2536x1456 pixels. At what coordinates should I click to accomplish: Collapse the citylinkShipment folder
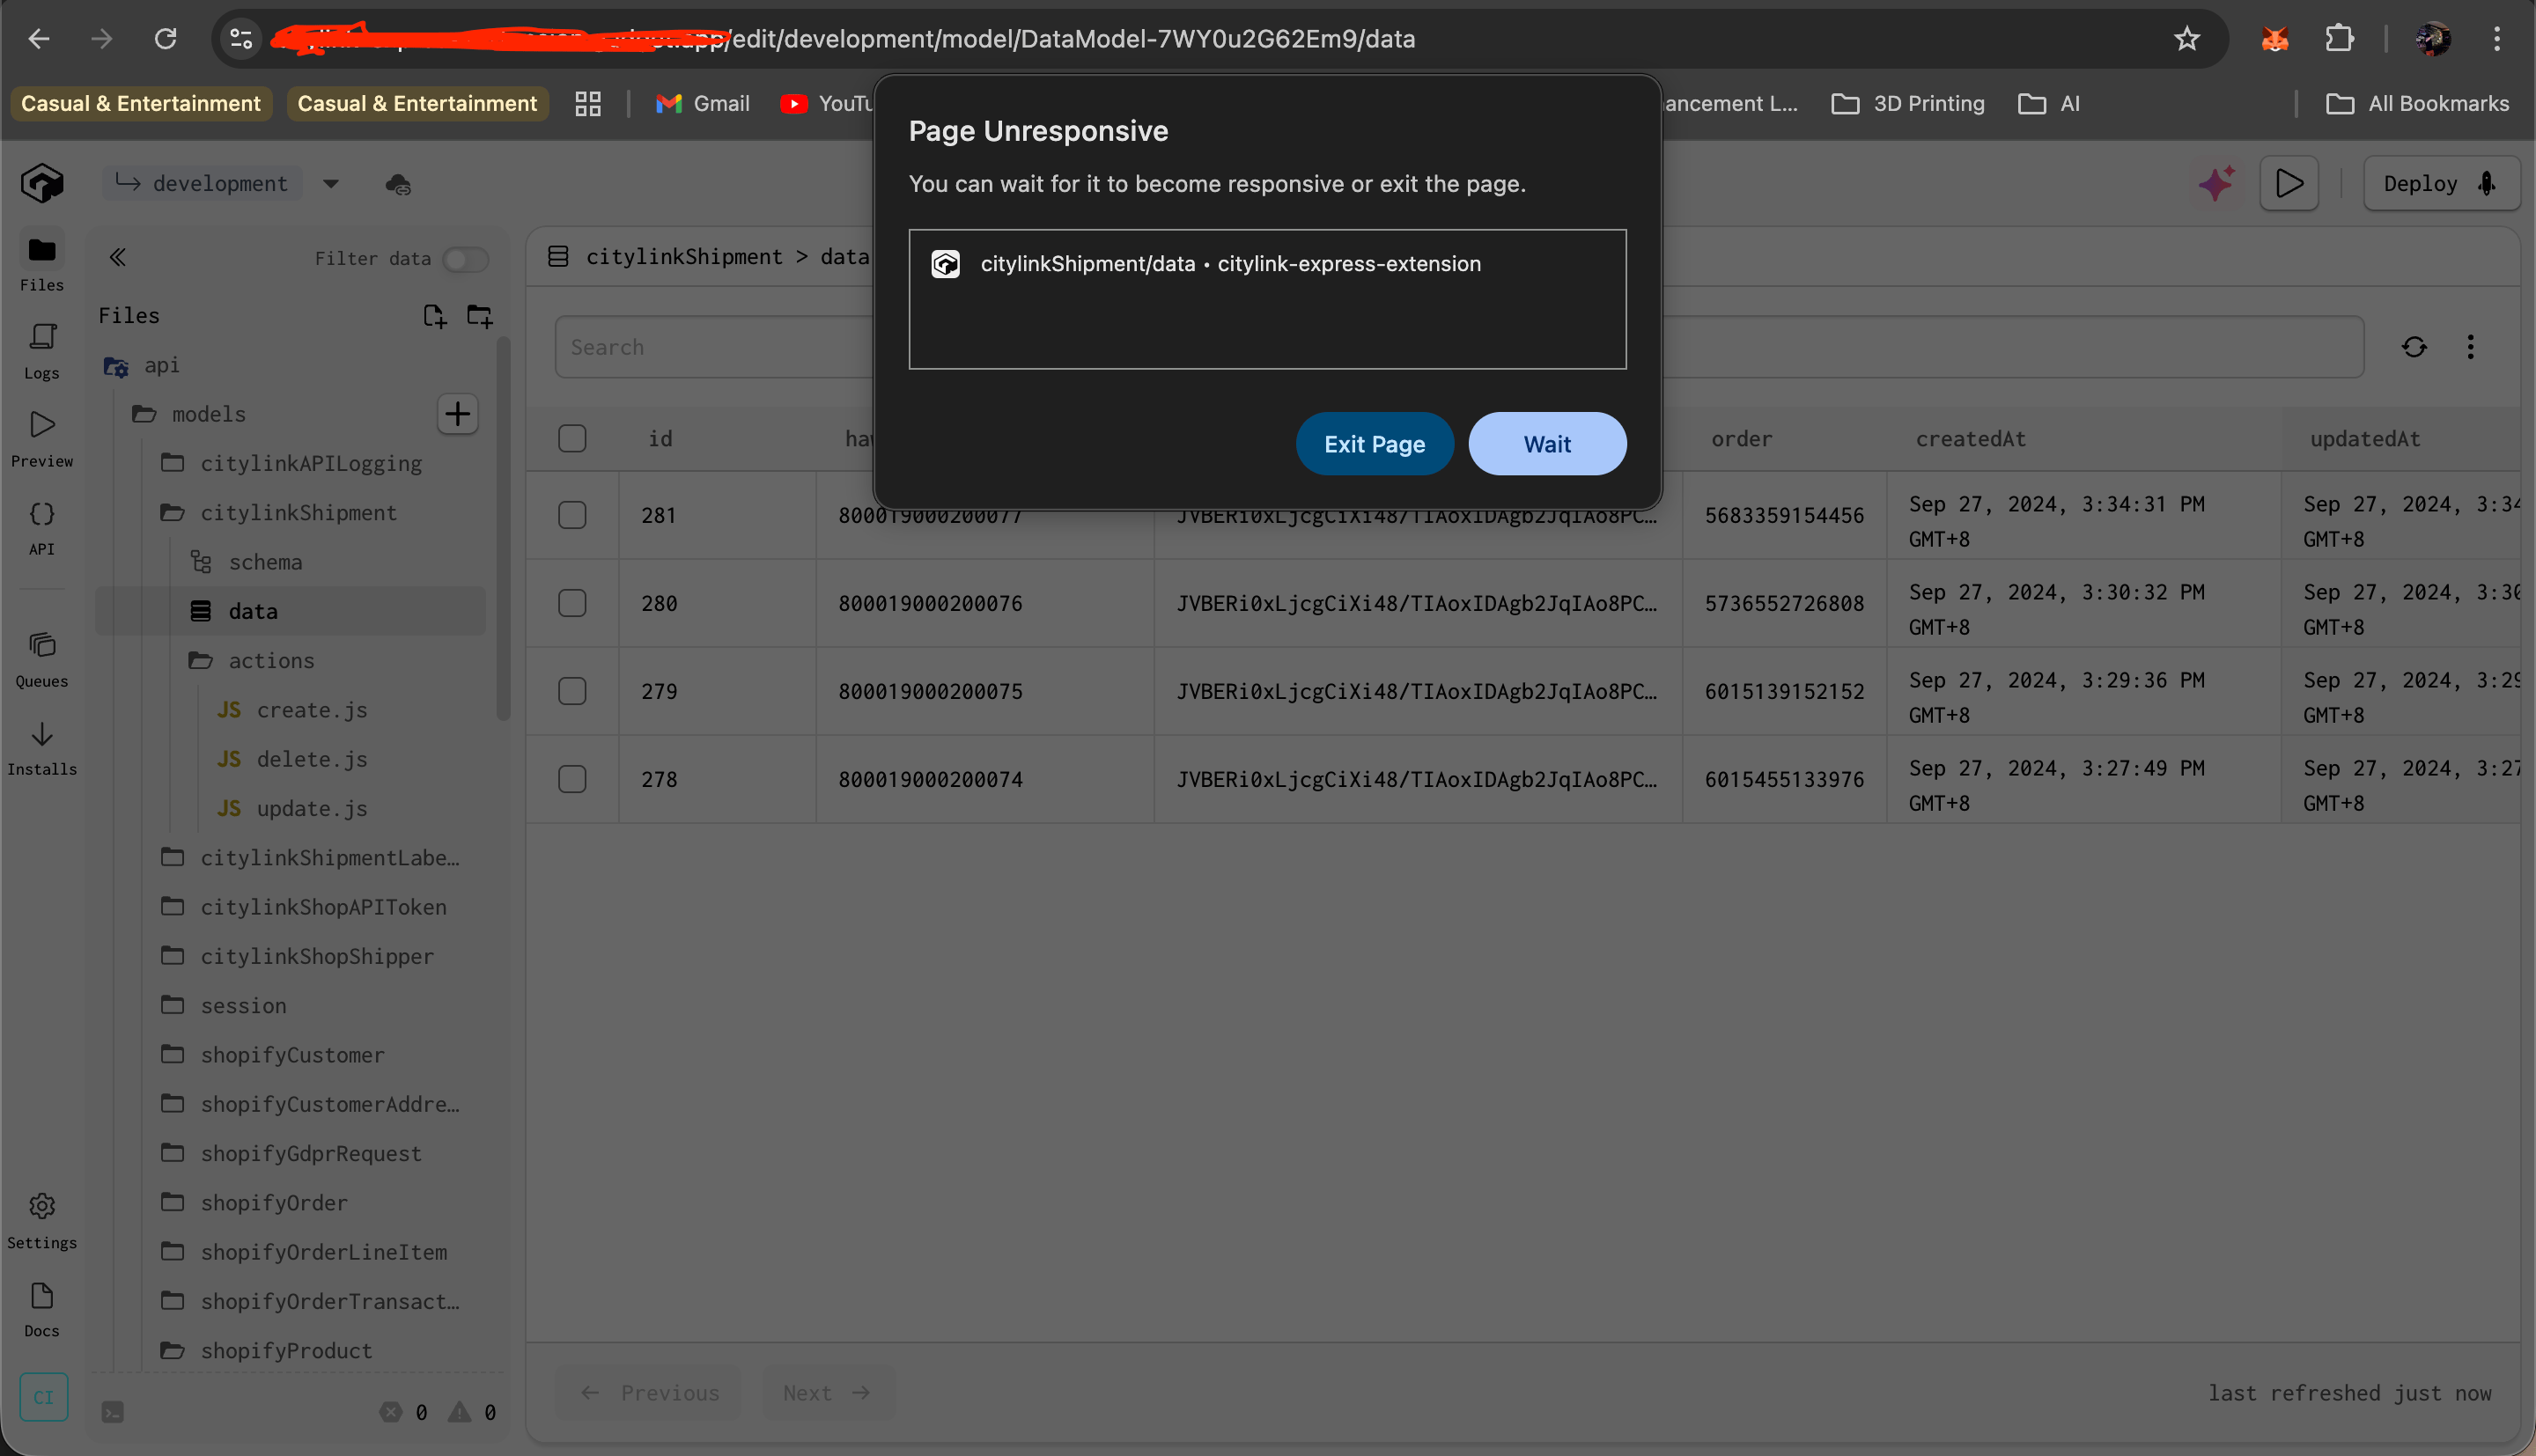pyautogui.click(x=297, y=513)
